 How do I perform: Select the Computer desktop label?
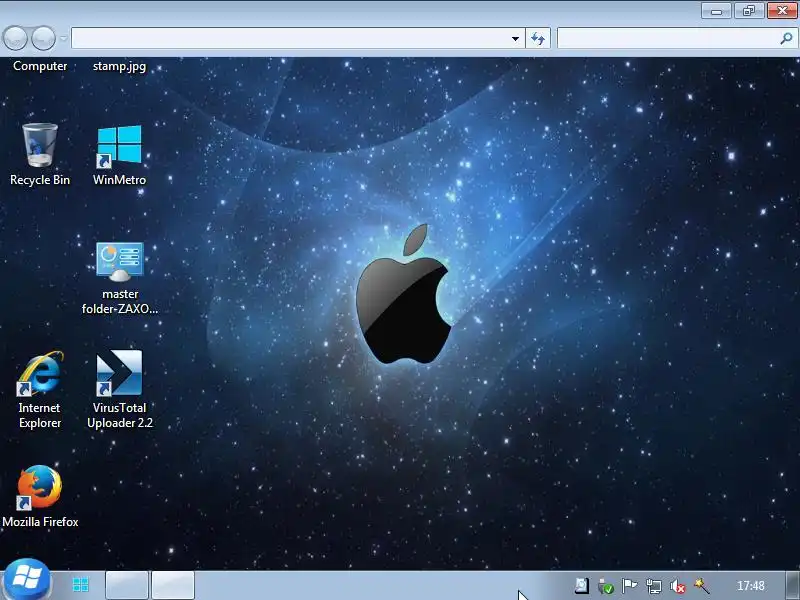40,66
